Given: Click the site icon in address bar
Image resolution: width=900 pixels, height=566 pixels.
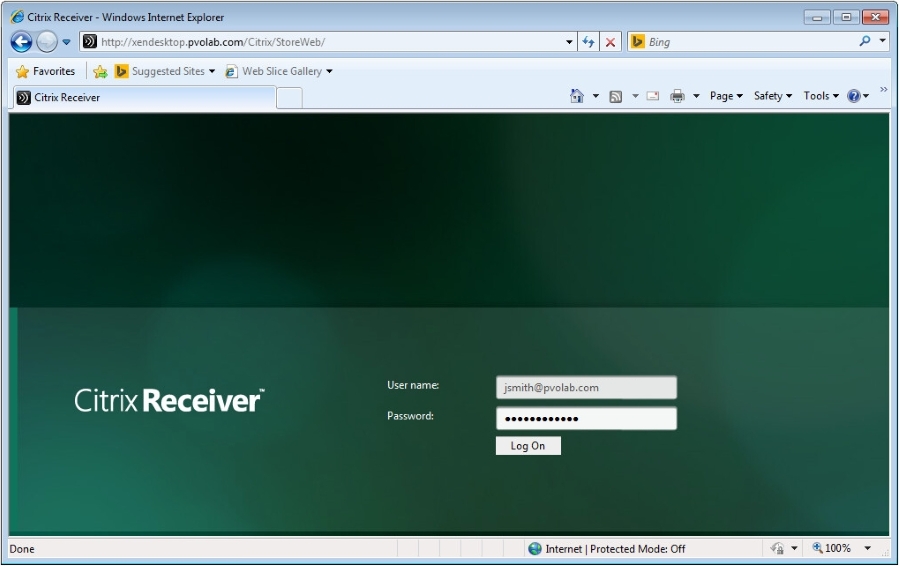Looking at the screenshot, I should [x=90, y=41].
